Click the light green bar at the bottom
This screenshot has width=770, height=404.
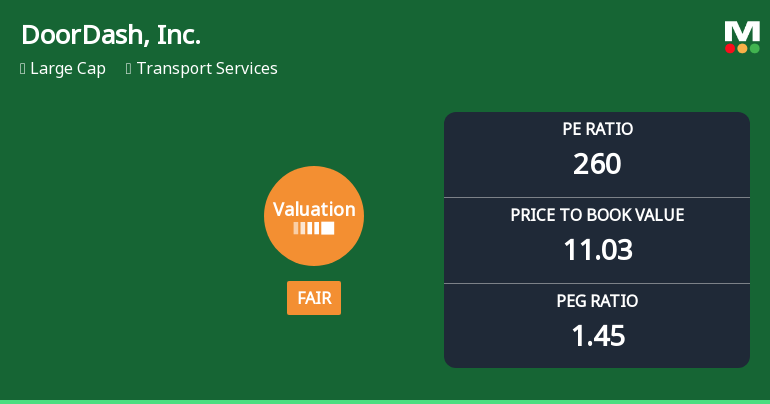click(x=385, y=401)
